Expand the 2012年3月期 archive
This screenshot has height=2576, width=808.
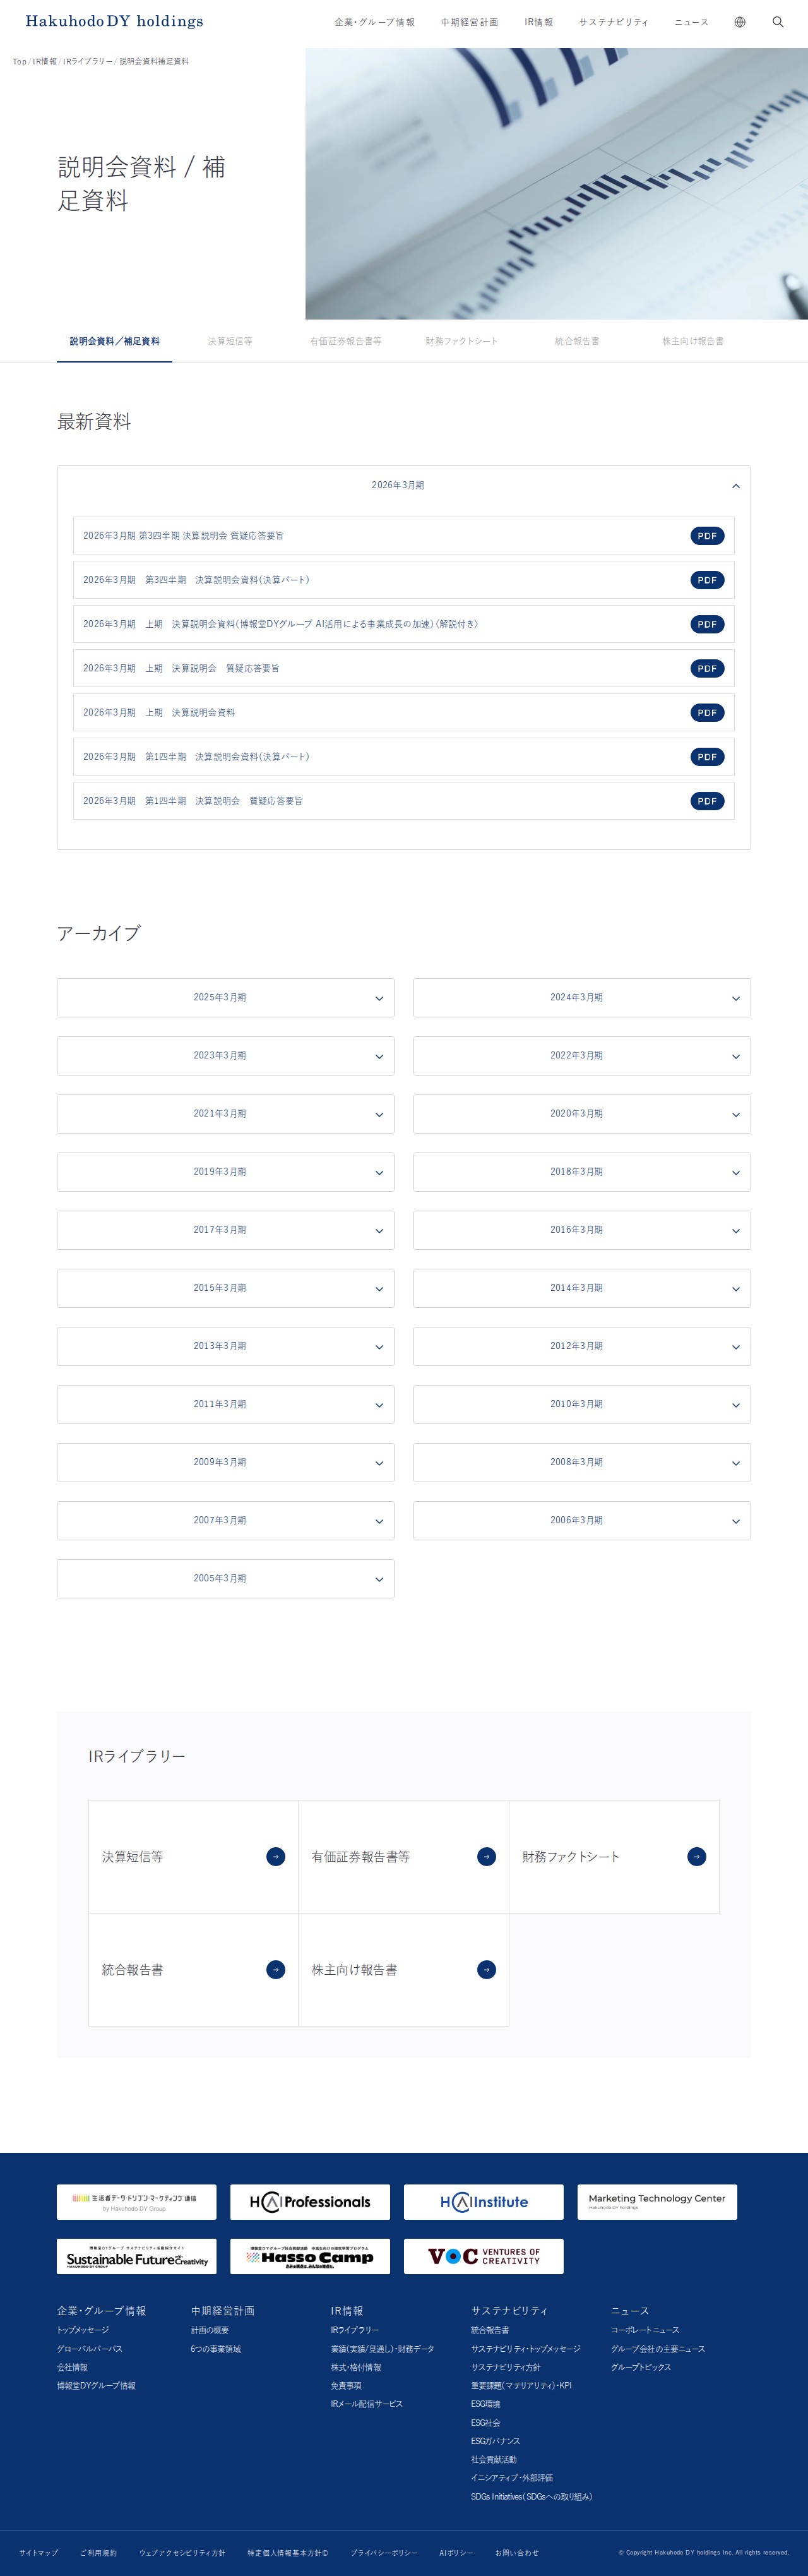pyautogui.click(x=582, y=1346)
